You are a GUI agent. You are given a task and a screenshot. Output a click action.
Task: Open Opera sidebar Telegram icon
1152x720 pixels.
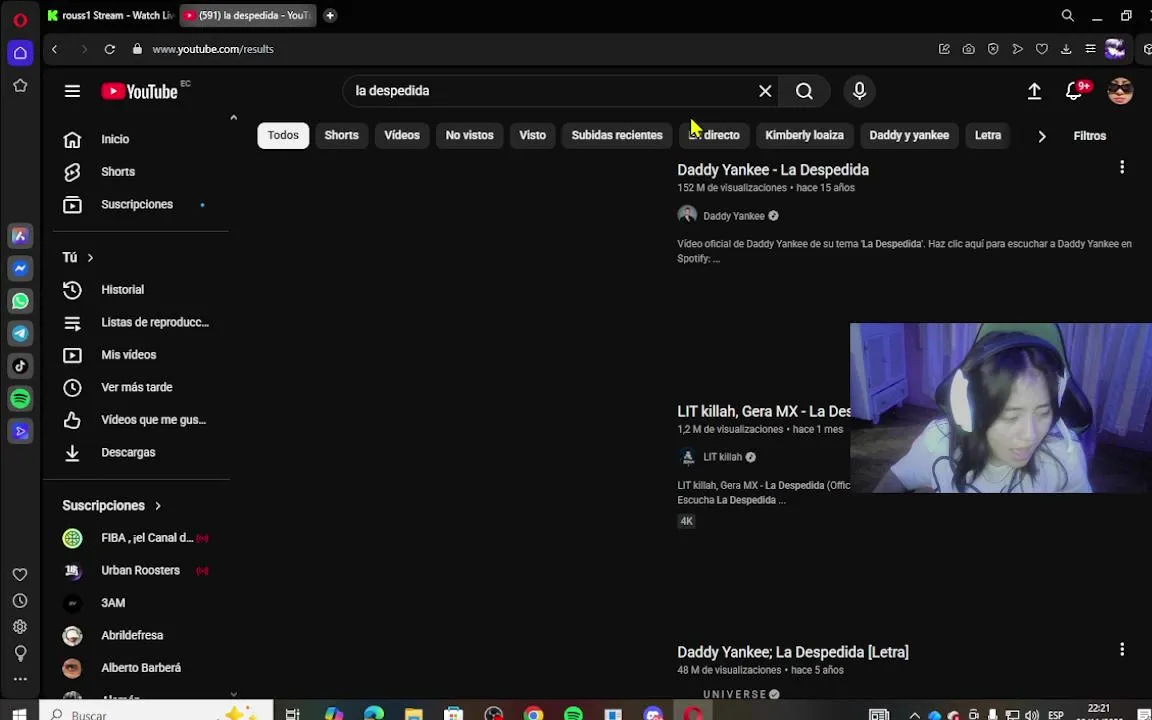coord(21,334)
